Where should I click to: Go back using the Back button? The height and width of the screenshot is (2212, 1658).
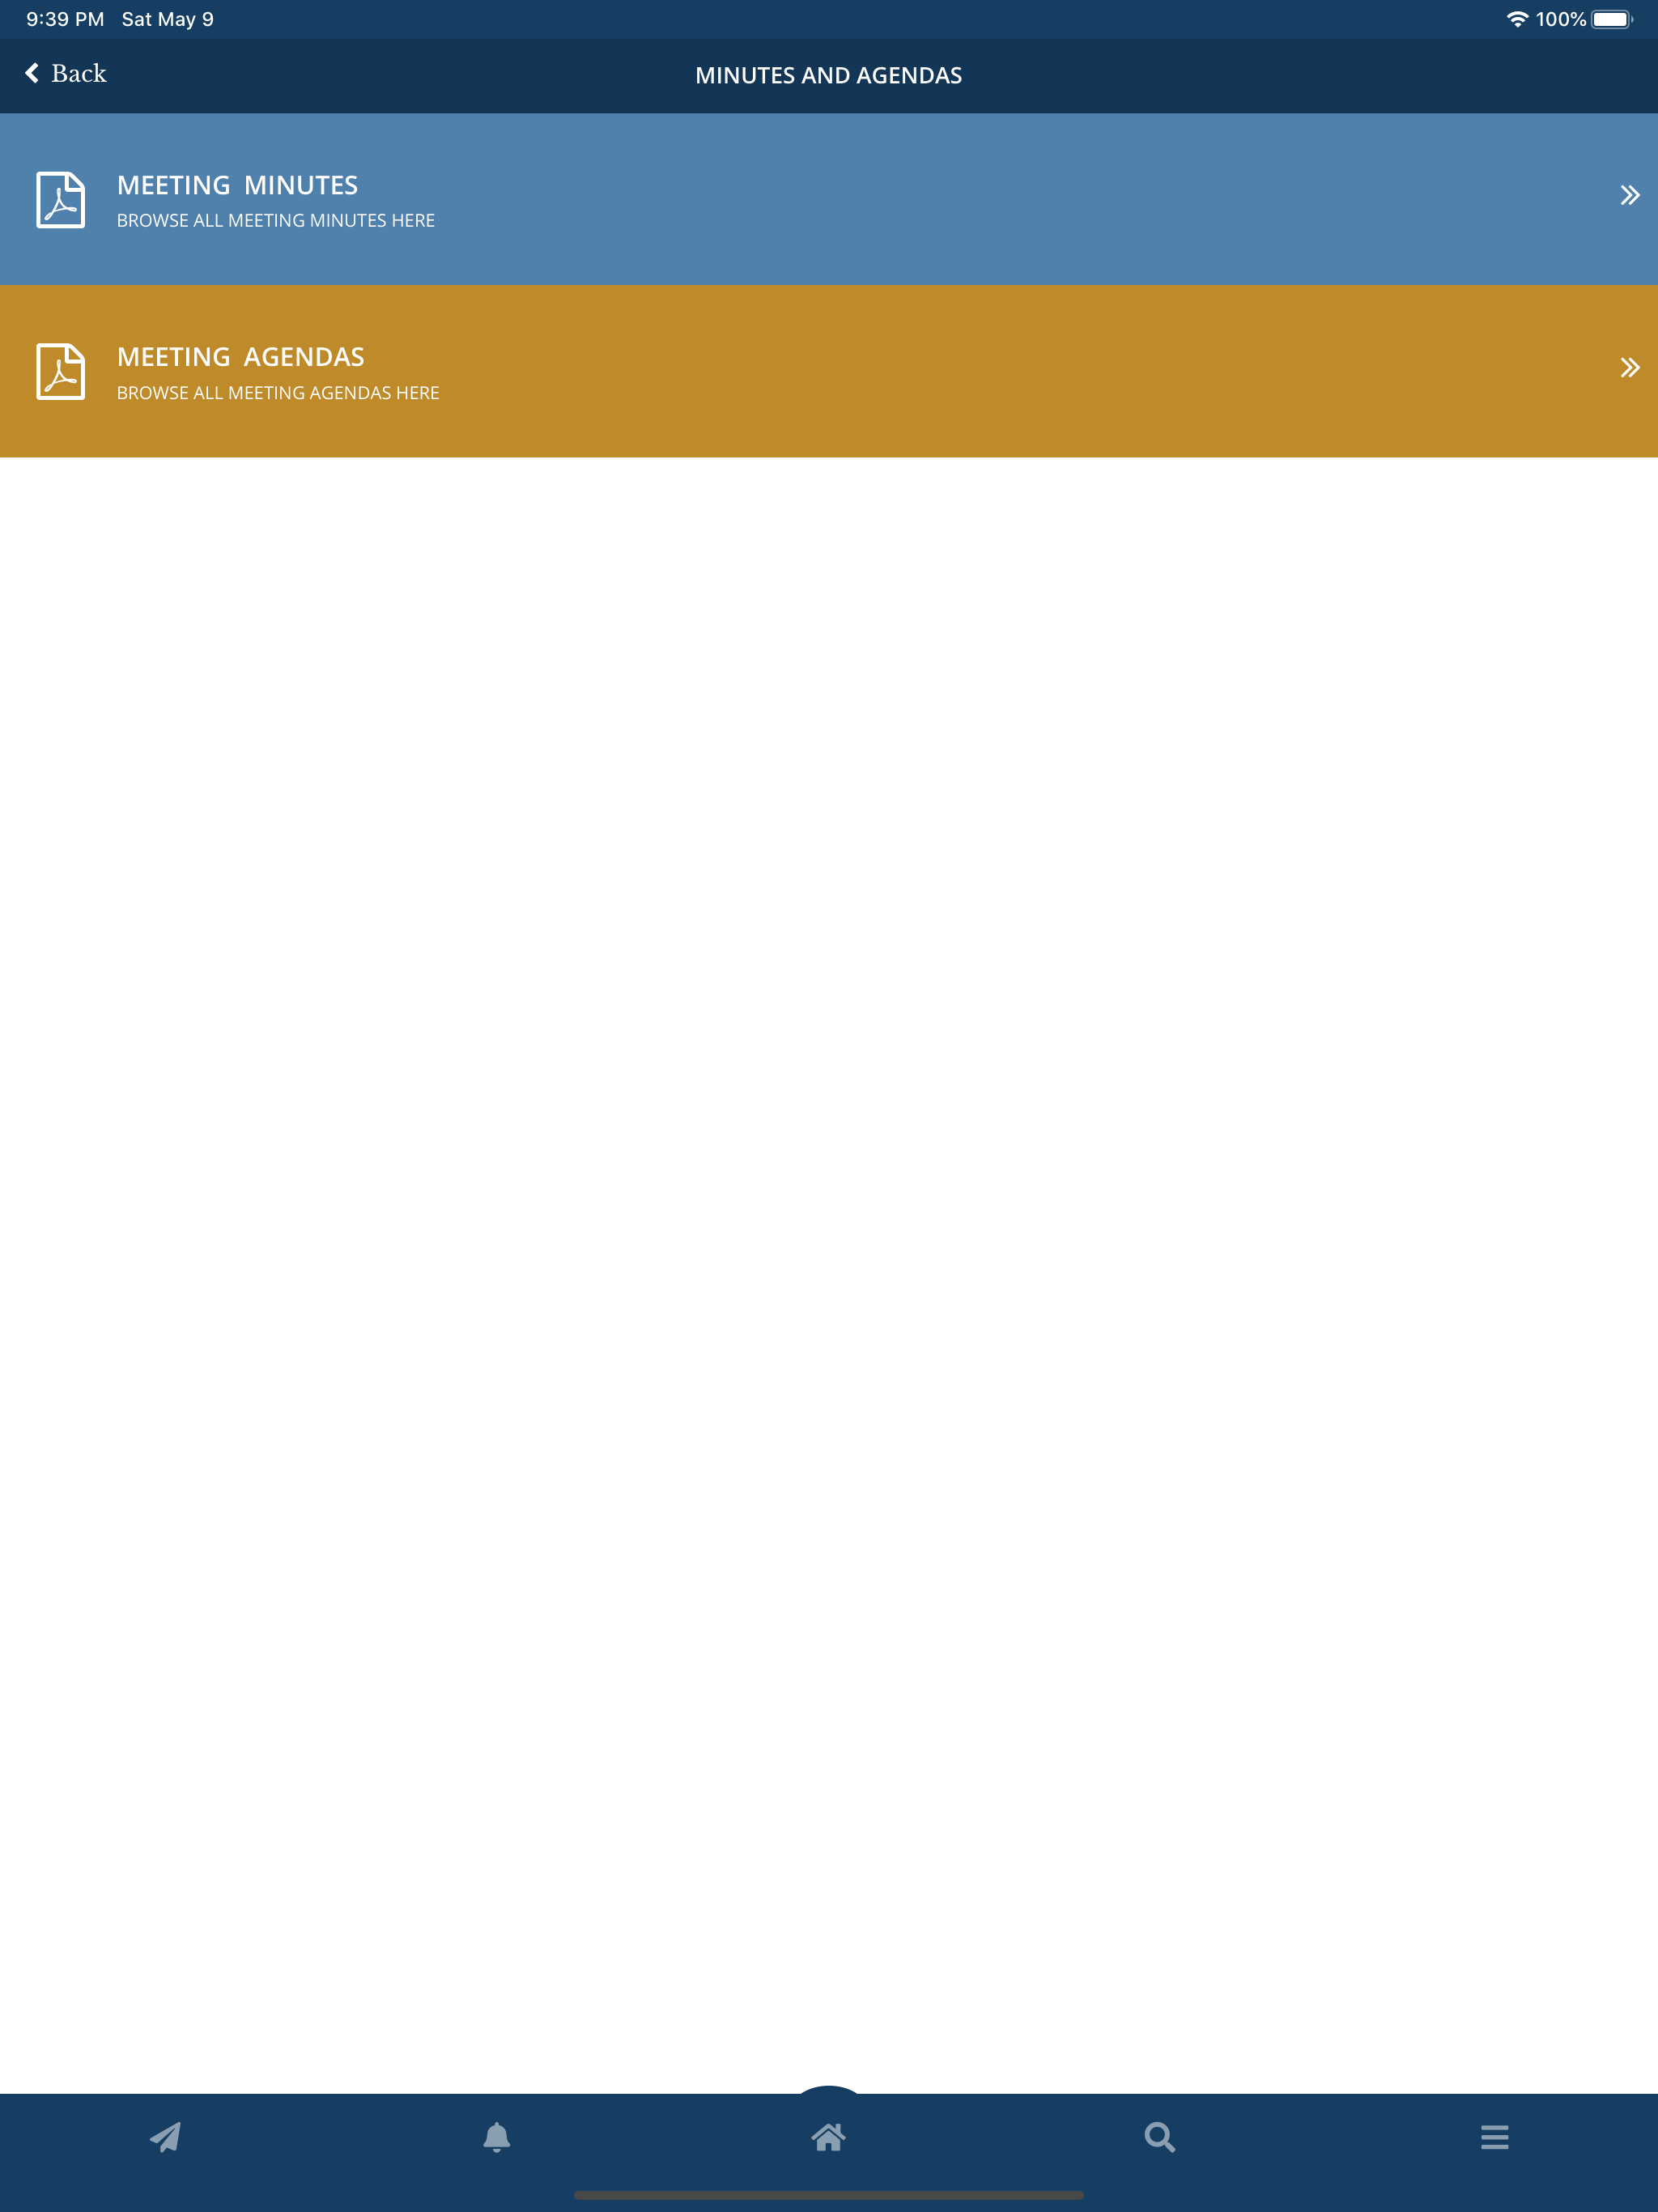tap(65, 74)
